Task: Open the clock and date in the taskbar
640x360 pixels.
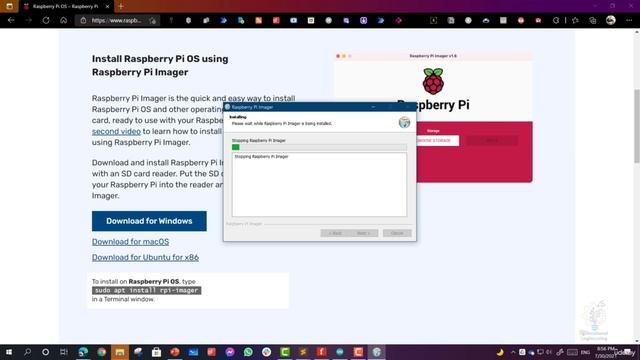Action: [x=606, y=352]
